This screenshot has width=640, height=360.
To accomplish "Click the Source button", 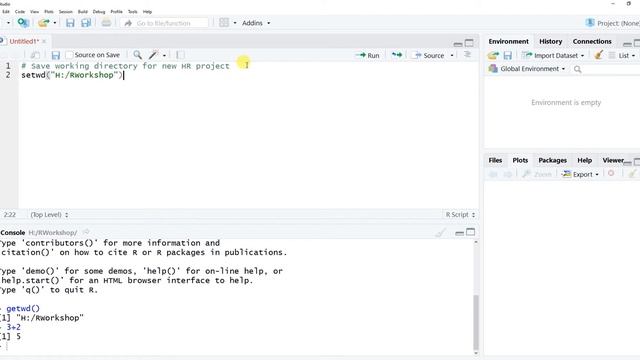I will click(x=429, y=55).
